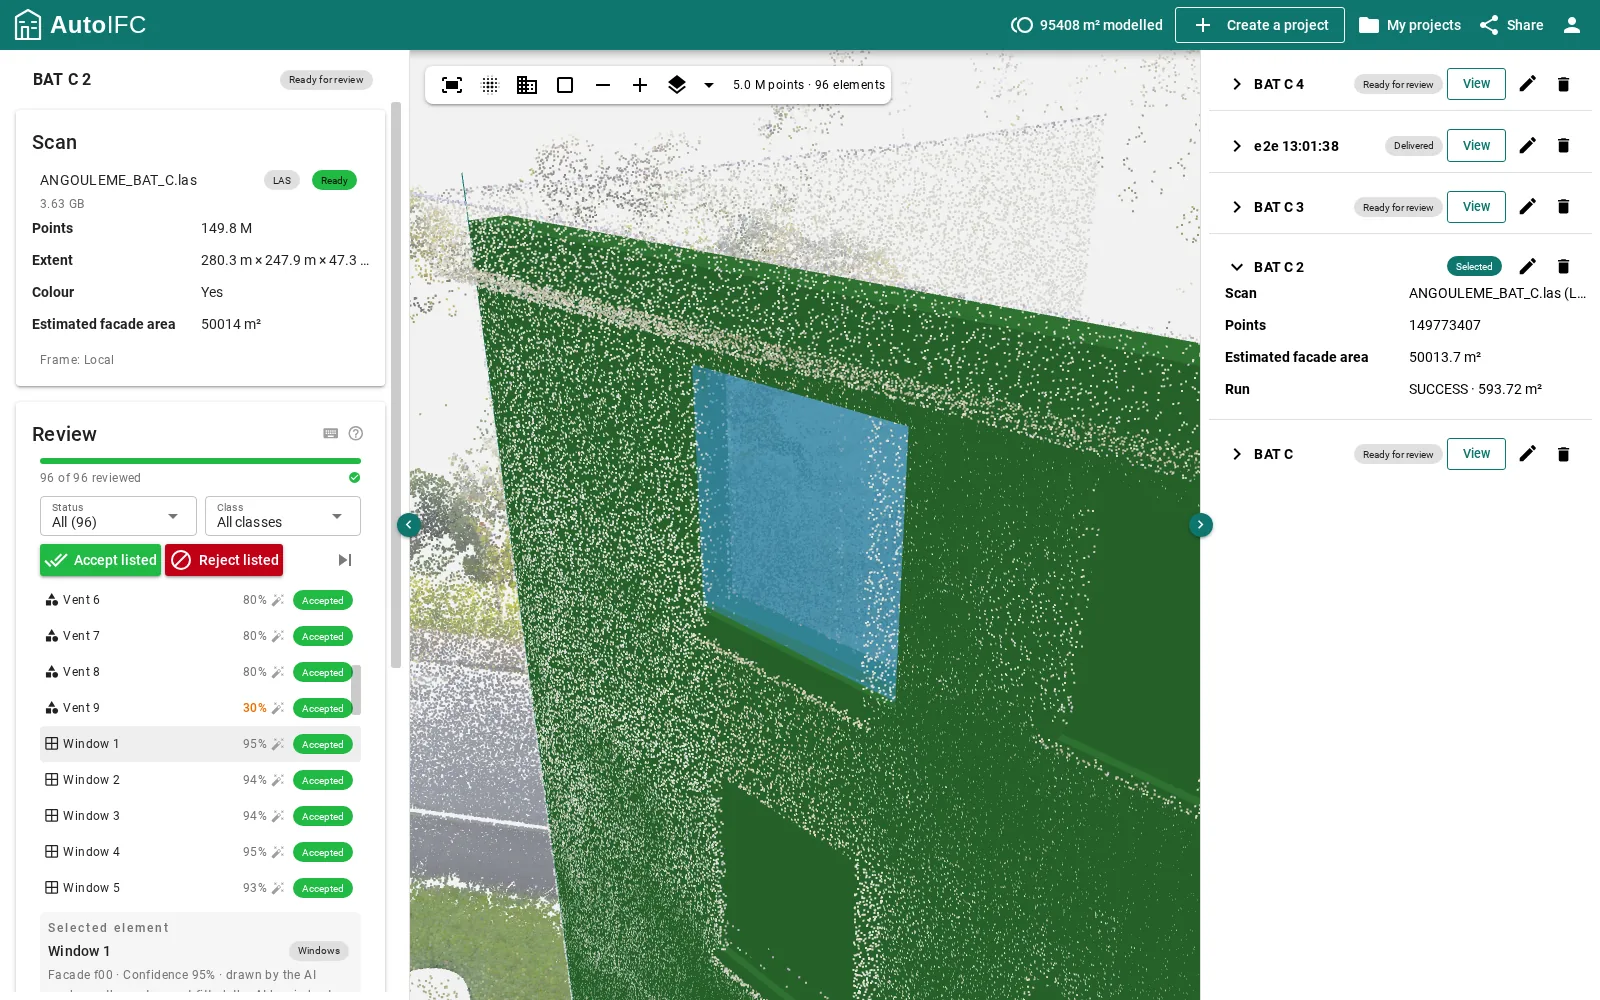Image resolution: width=1600 pixels, height=1000 pixels.
Task: Expand the e2e 13:01:38 project row
Action: [x=1237, y=146]
